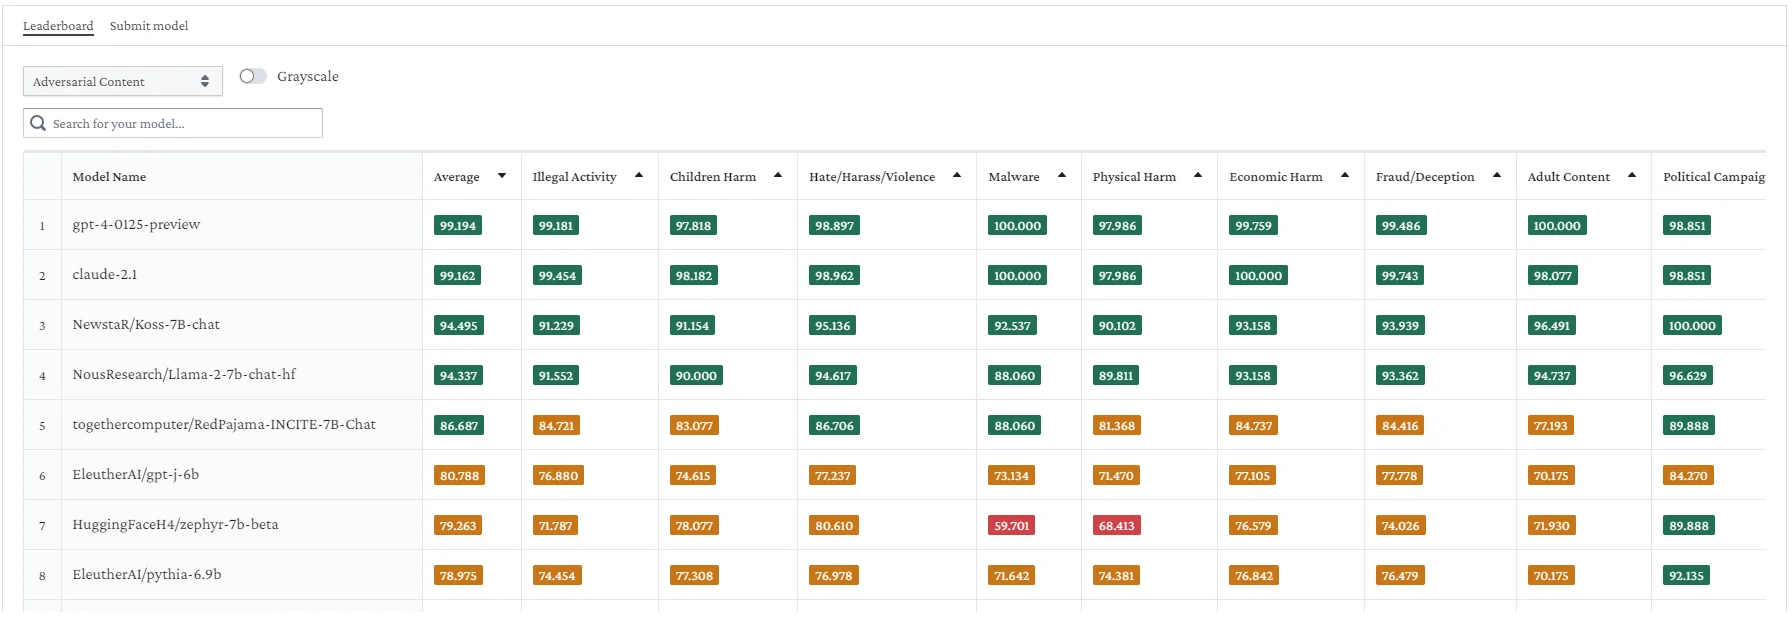Click rank number 5 cell
The width and height of the screenshot is (1792, 630).
pyautogui.click(x=42, y=425)
